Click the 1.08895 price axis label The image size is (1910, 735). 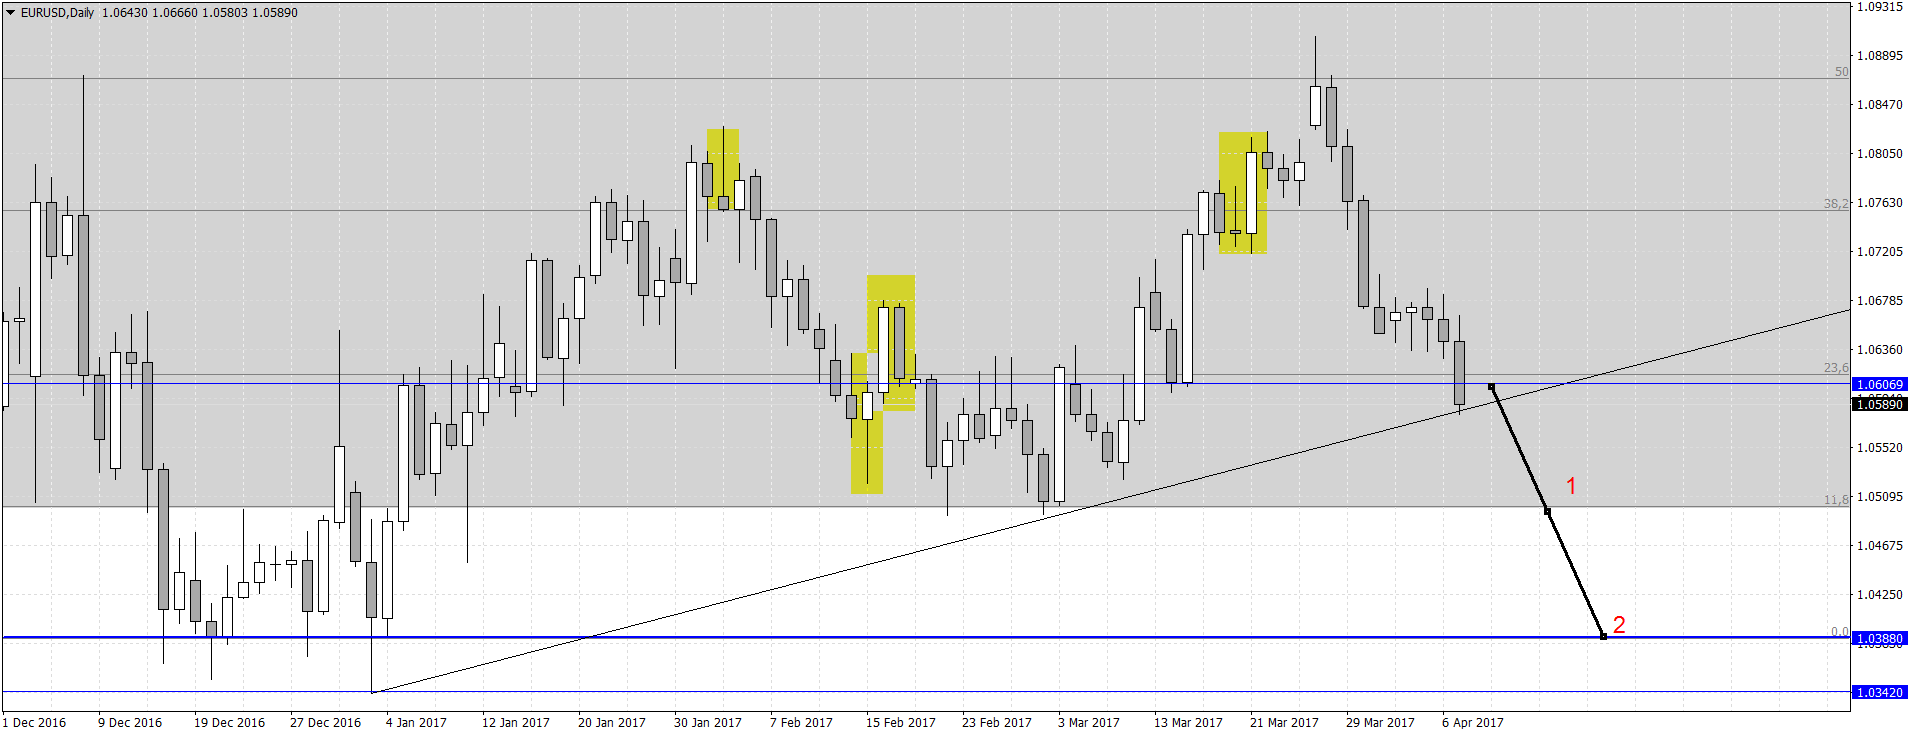point(1880,56)
